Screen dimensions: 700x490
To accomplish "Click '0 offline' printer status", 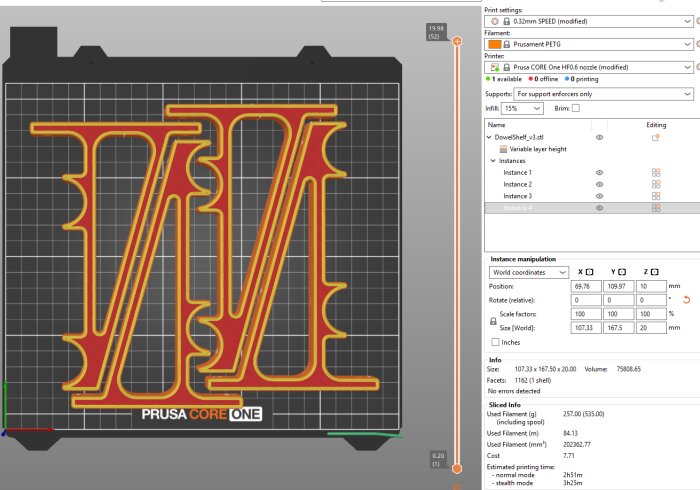I will [x=543, y=79].
